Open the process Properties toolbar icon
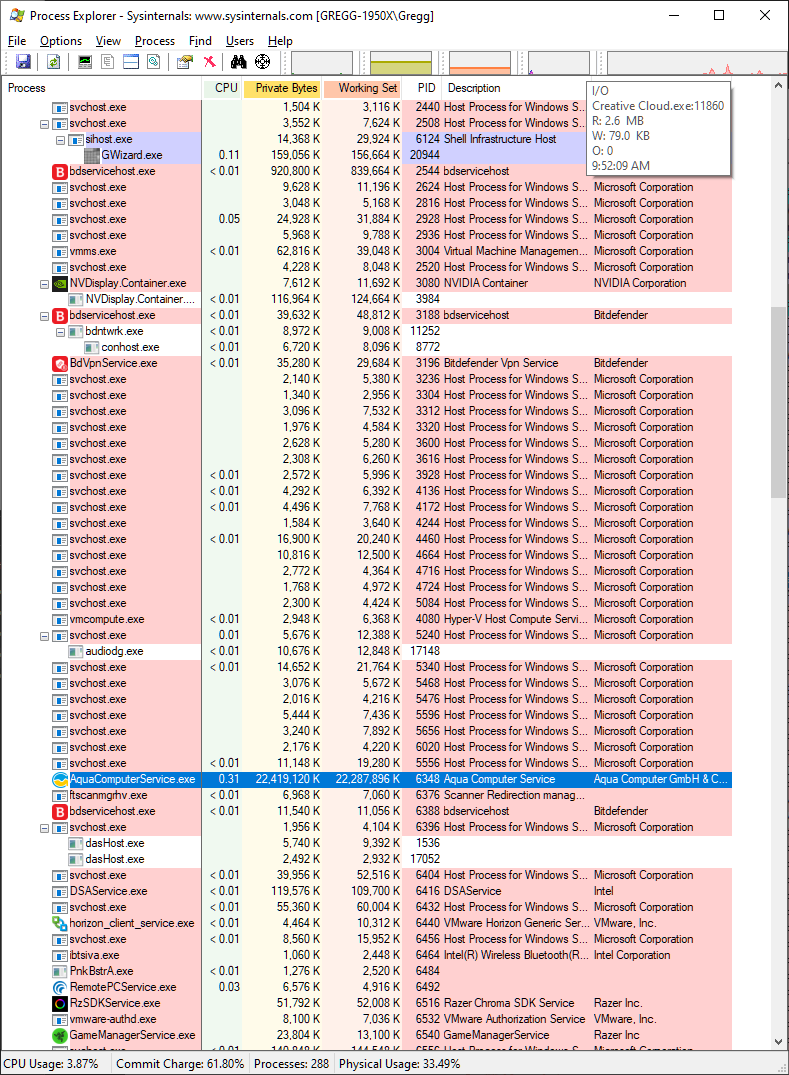The height and width of the screenshot is (1075, 789). click(185, 62)
